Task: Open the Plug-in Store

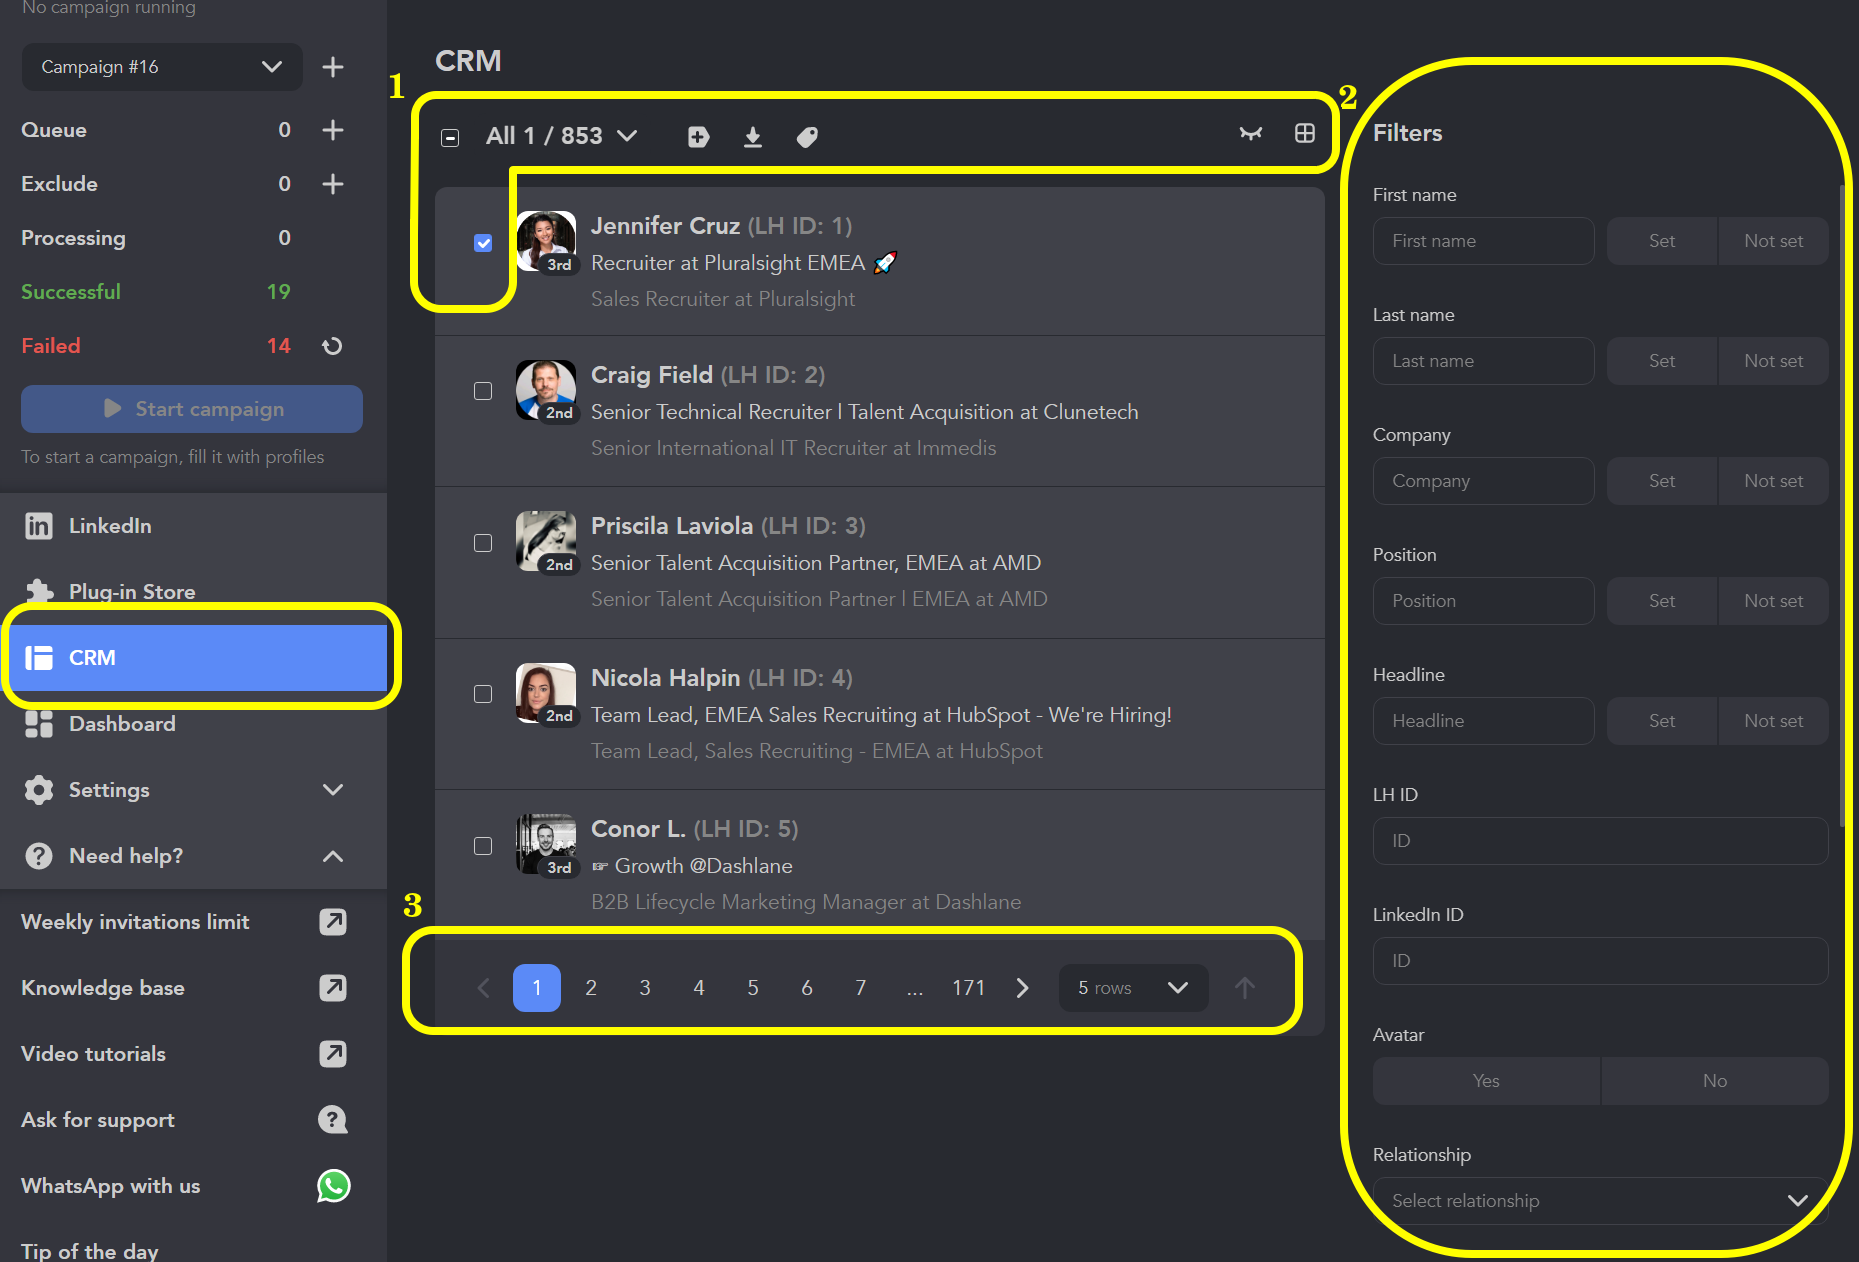Action: coord(194,592)
